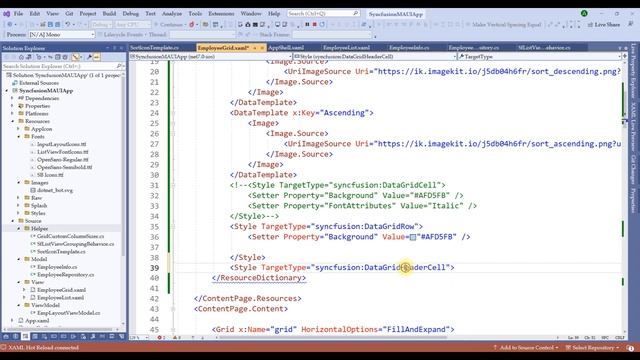Collapse the Helper folder
Image resolution: width=640 pixels, height=360 pixels.
[x=18, y=229]
